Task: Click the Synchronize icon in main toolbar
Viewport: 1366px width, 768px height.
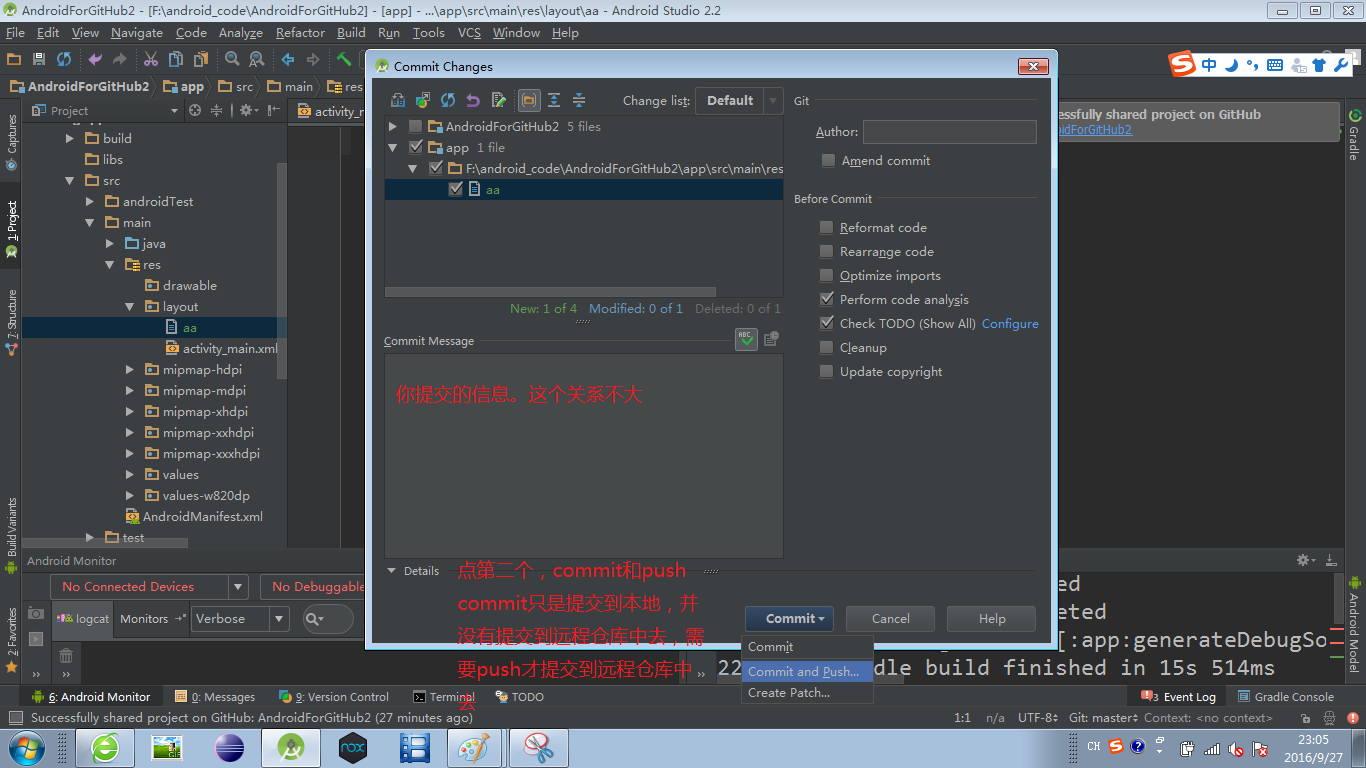Action: tap(64, 59)
